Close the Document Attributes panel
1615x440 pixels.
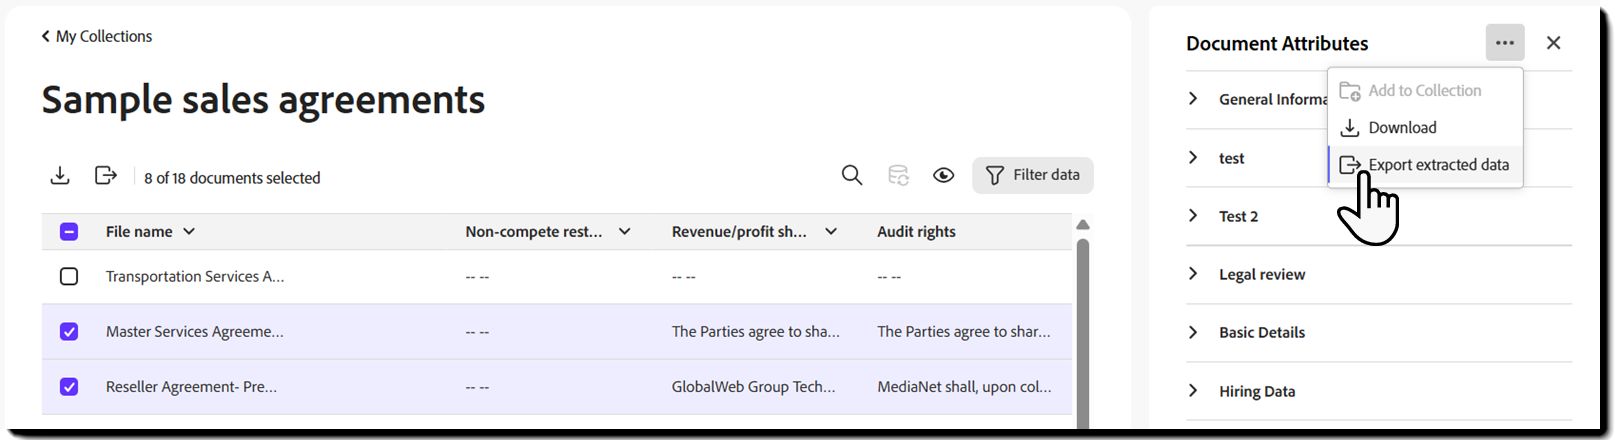[1553, 43]
